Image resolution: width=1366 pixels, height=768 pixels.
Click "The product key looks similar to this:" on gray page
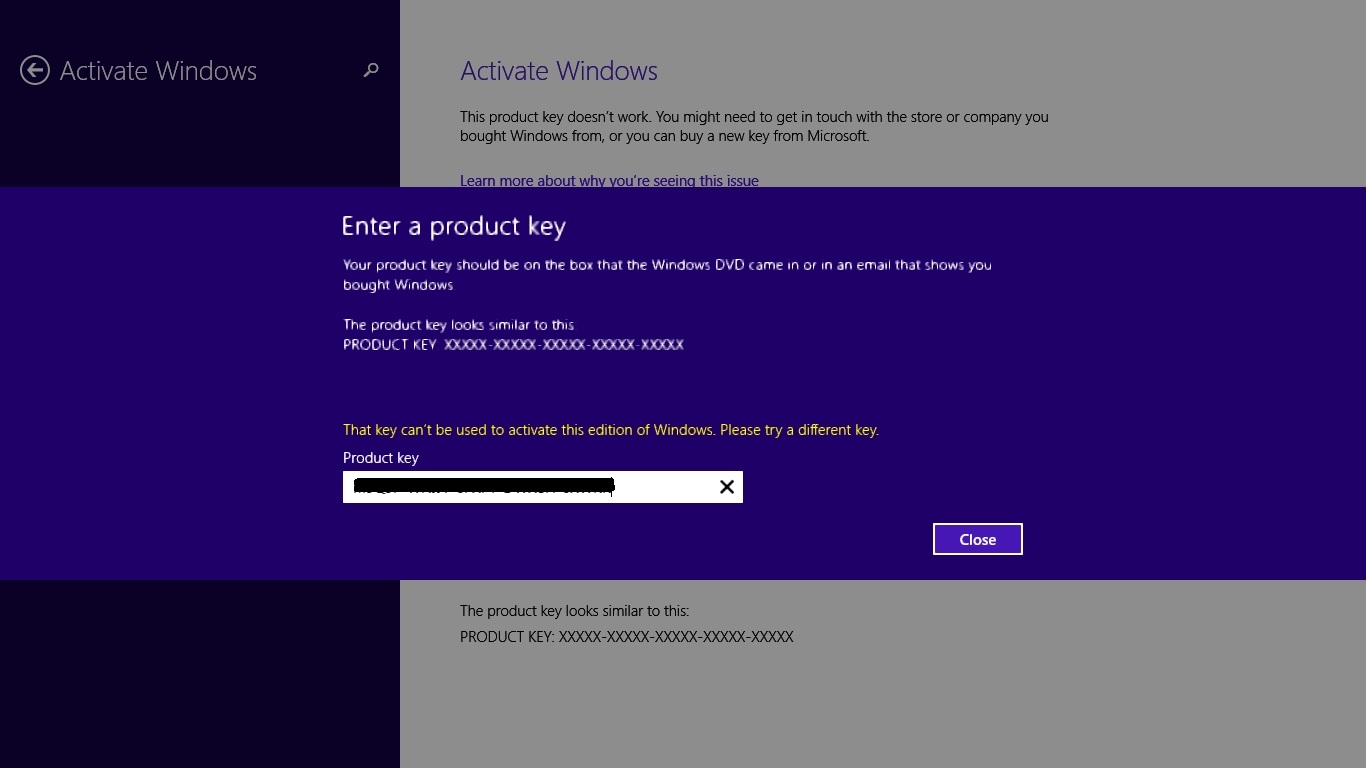pos(575,611)
